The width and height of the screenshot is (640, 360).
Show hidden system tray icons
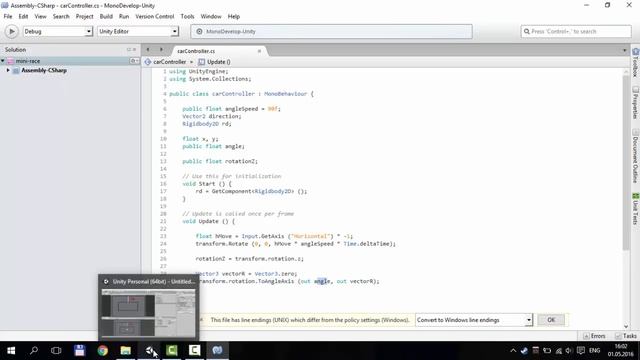[x=513, y=351]
